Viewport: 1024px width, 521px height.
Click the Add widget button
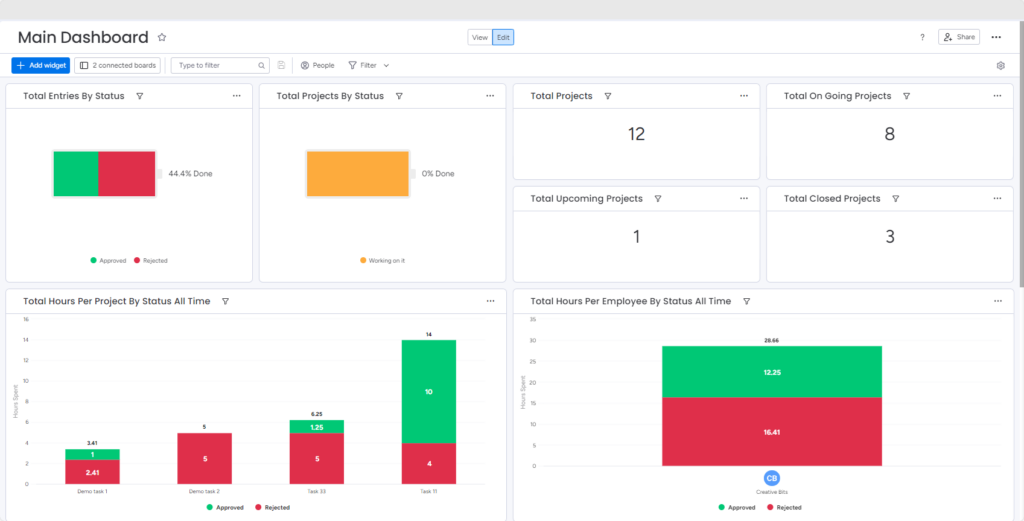pyautogui.click(x=40, y=65)
